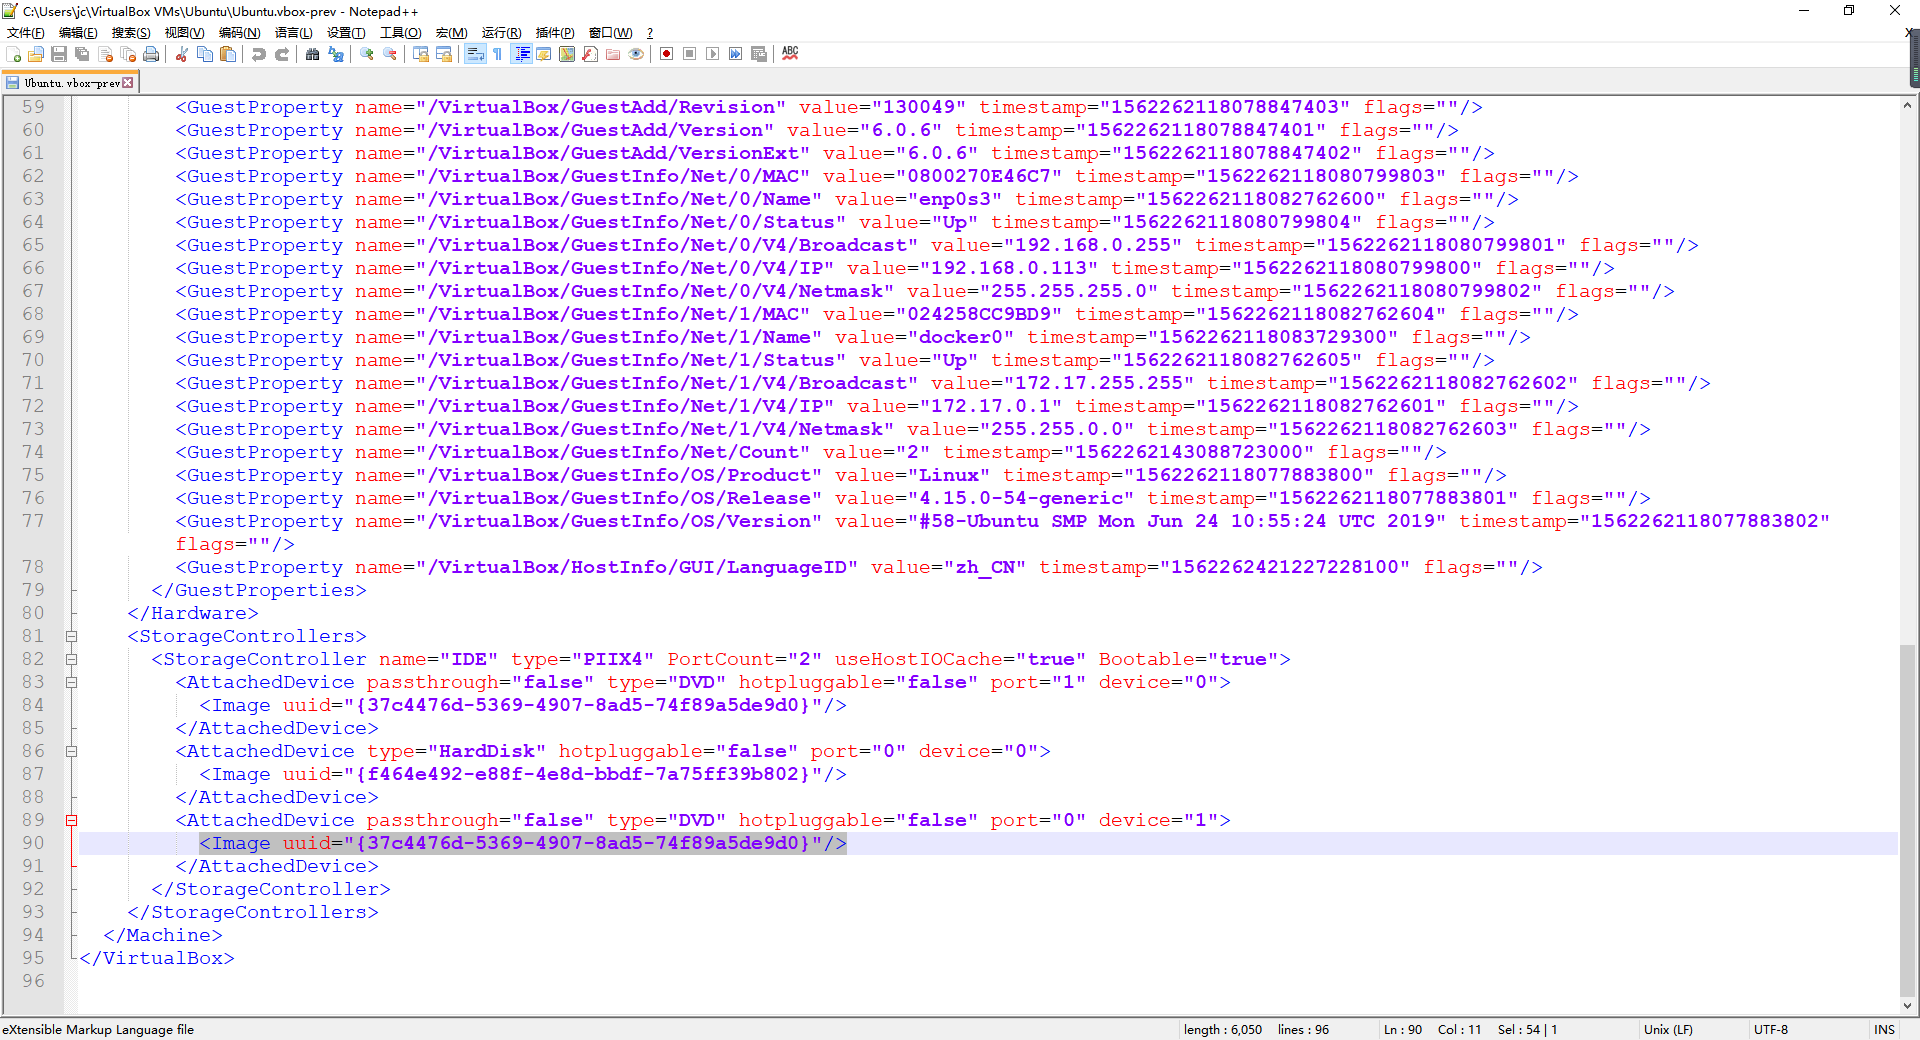The image size is (1920, 1040).
Task: Open Folder as Workspace icon
Action: 613,54
